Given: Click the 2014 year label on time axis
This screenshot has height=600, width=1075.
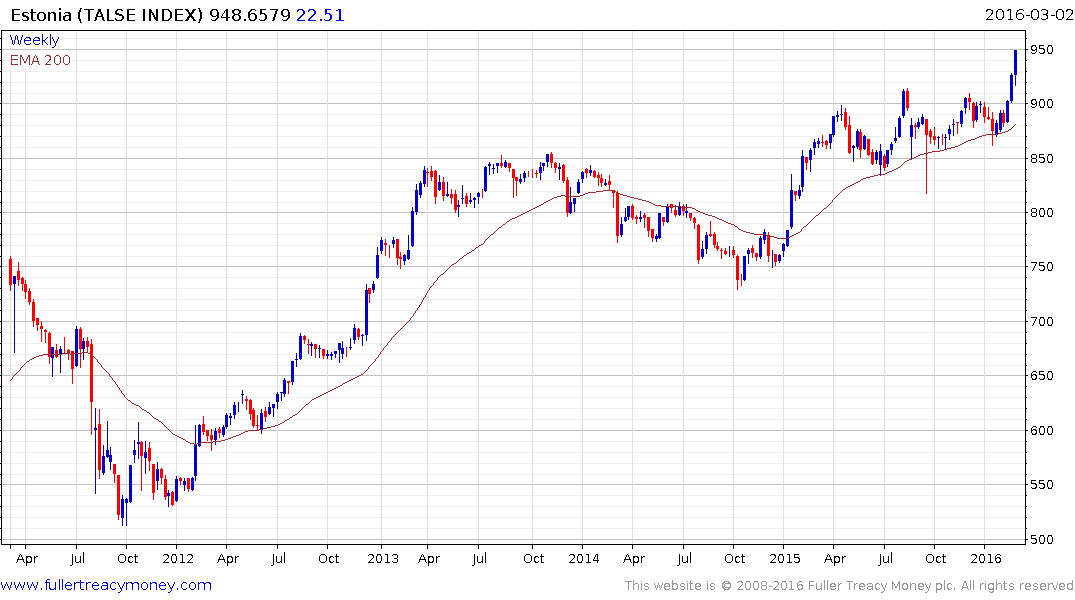Looking at the screenshot, I should click(x=583, y=558).
